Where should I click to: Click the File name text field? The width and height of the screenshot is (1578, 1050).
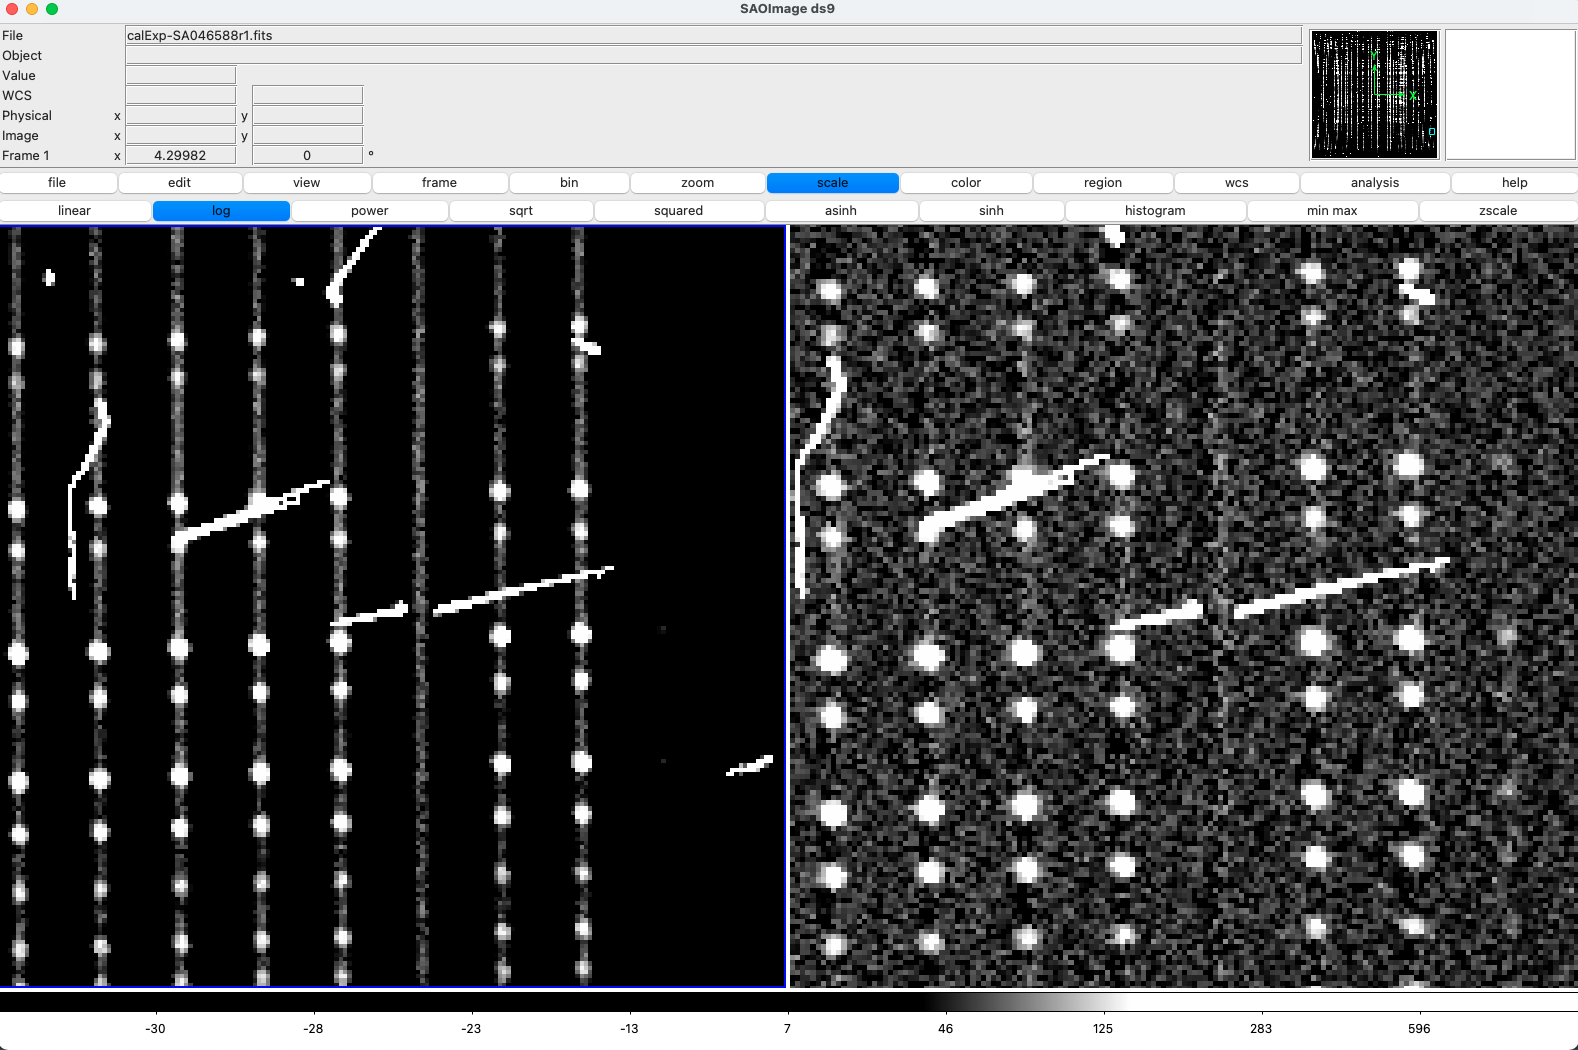point(712,35)
